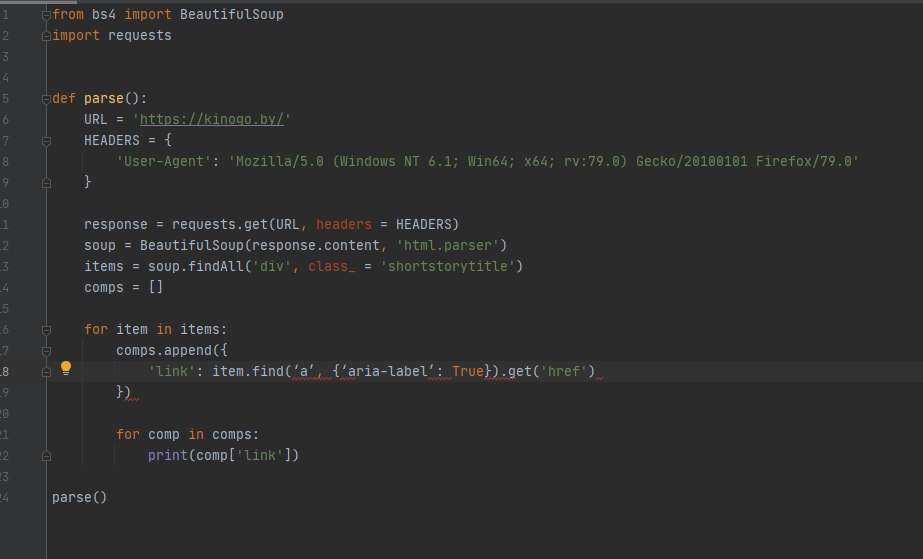Click the 'href' string in get call
The width and height of the screenshot is (923, 559).
(x=564, y=371)
